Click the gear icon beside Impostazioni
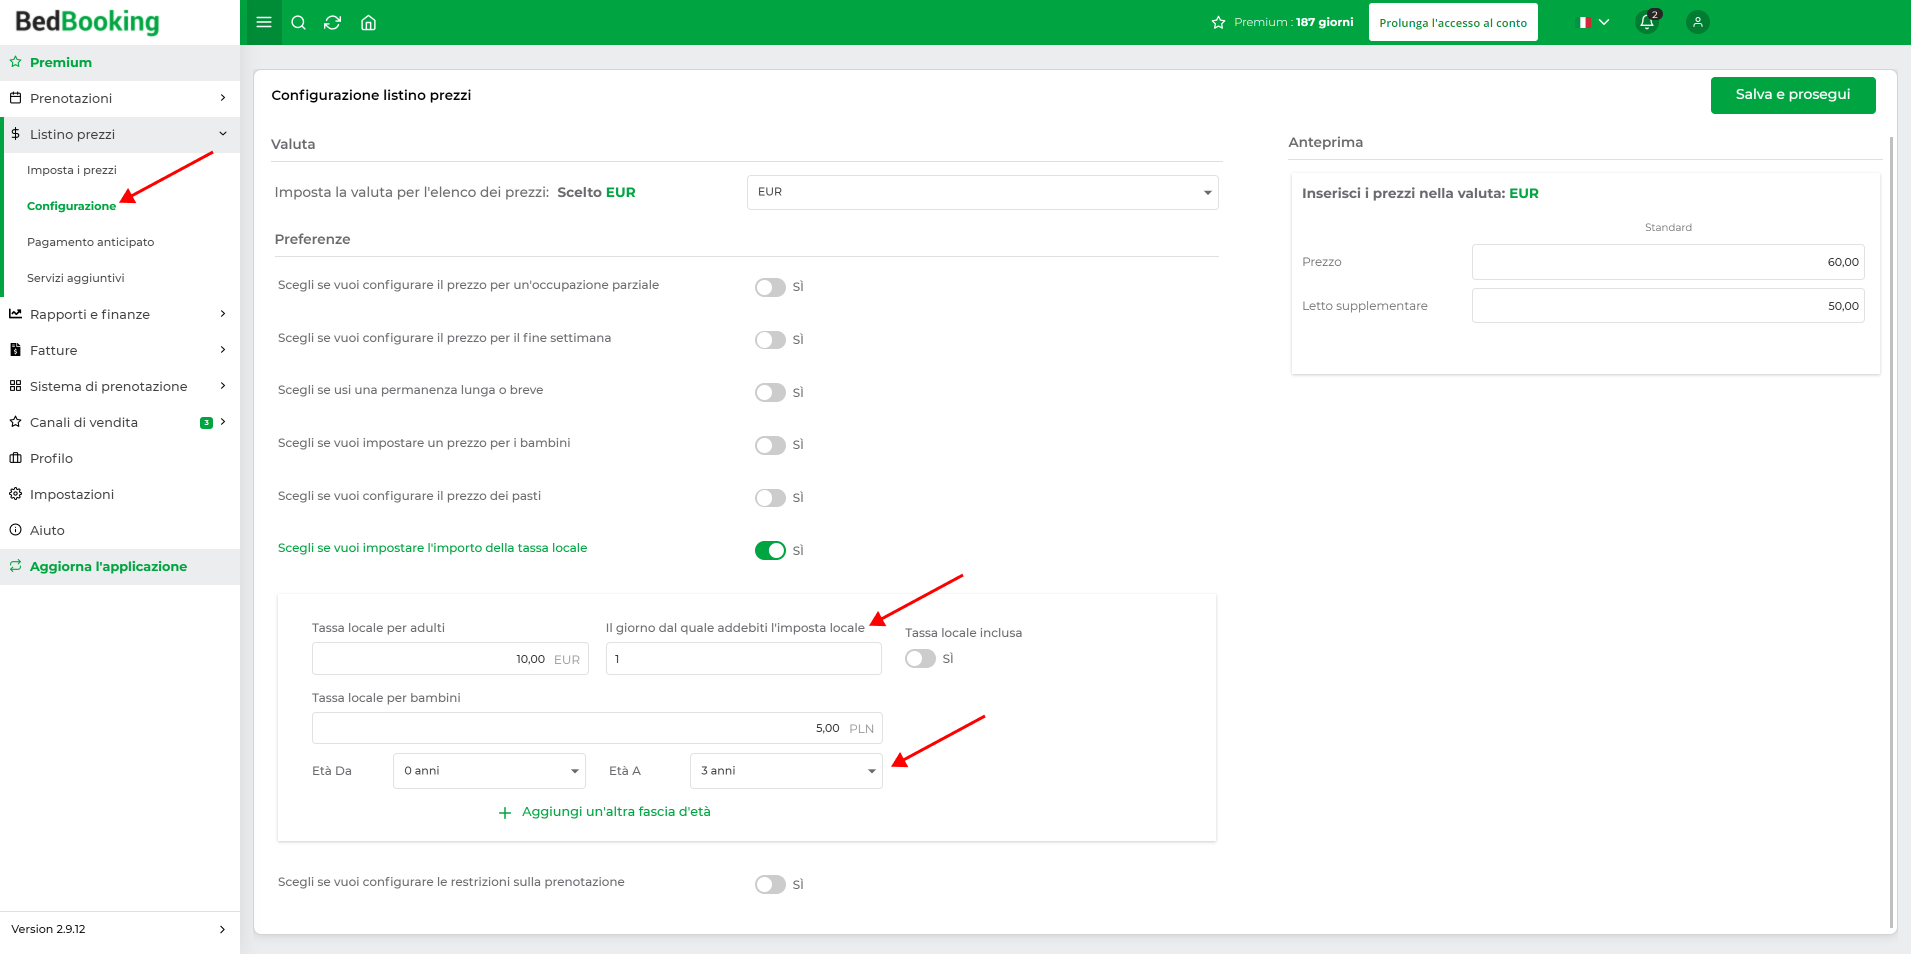1911x954 pixels. click(15, 494)
